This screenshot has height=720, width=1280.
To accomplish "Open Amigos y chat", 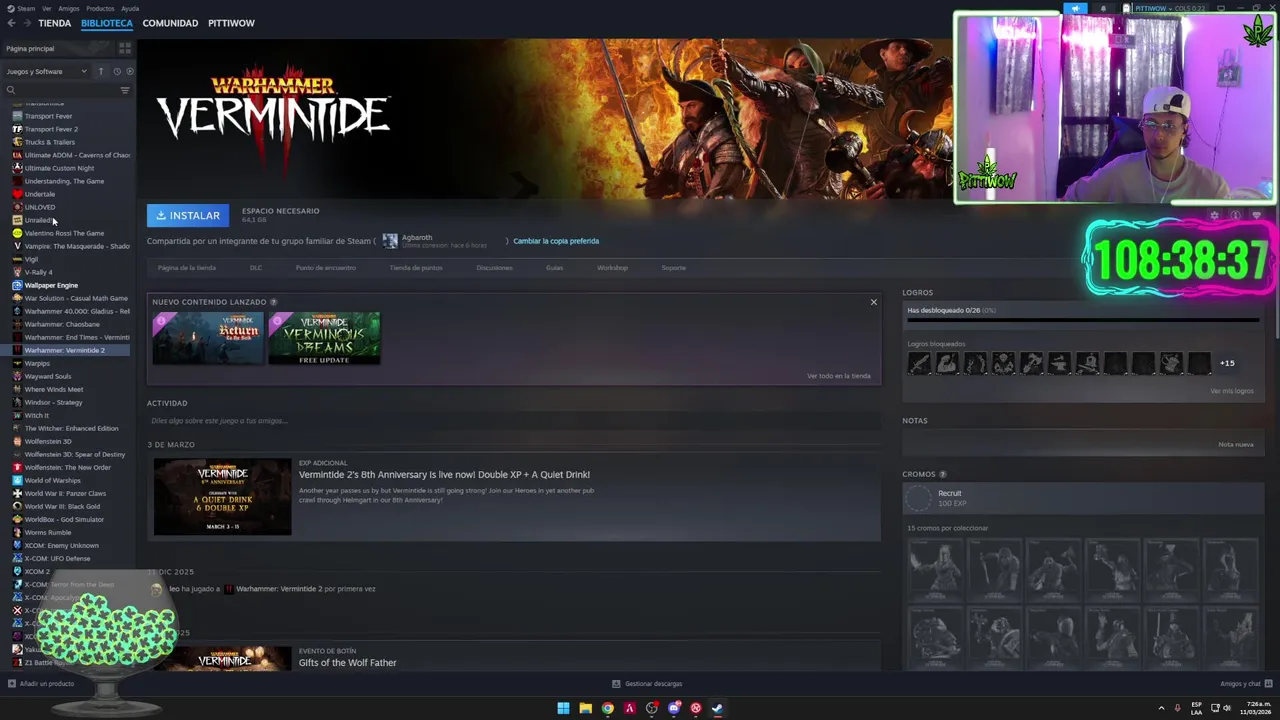I will [x=1245, y=684].
